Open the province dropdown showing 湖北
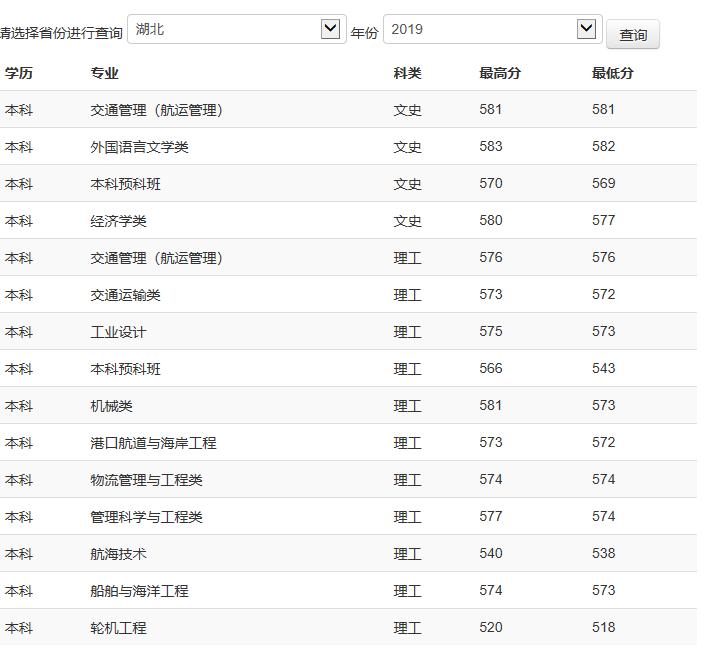Screen dimensions: 705x653 (236, 29)
